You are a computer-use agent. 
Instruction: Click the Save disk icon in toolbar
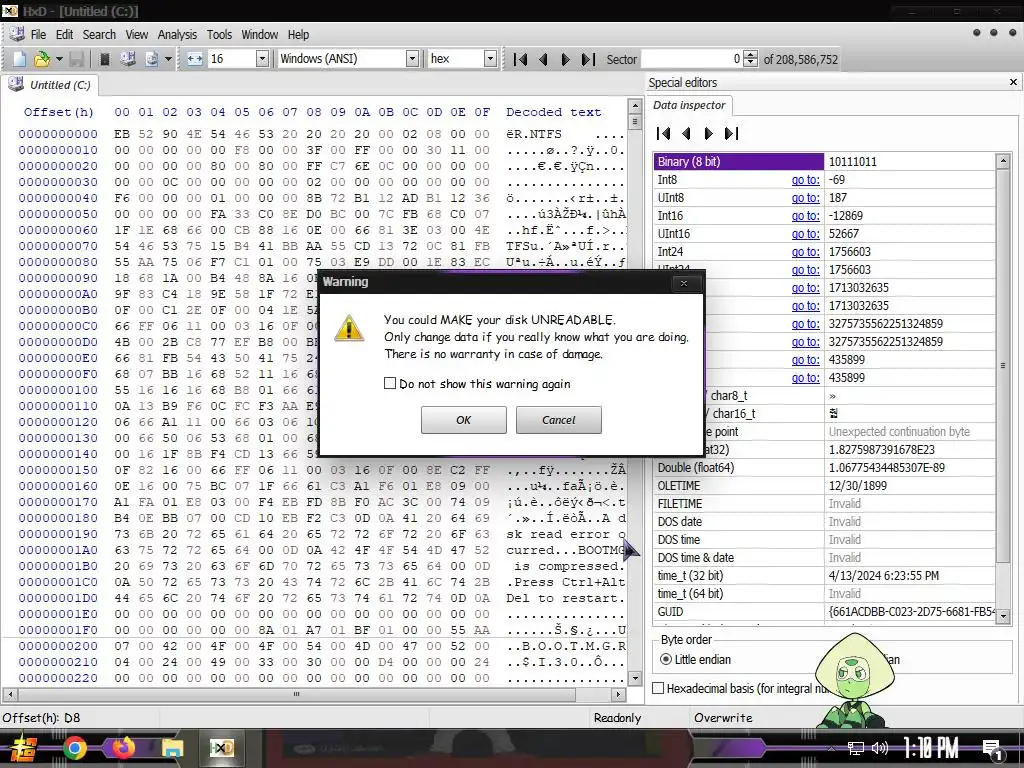click(x=76, y=59)
